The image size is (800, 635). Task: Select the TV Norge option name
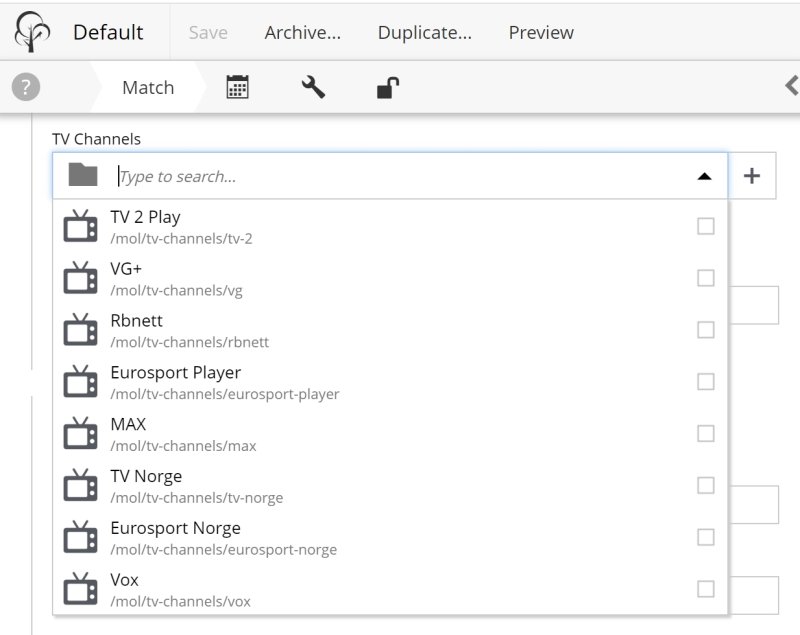[x=146, y=476]
